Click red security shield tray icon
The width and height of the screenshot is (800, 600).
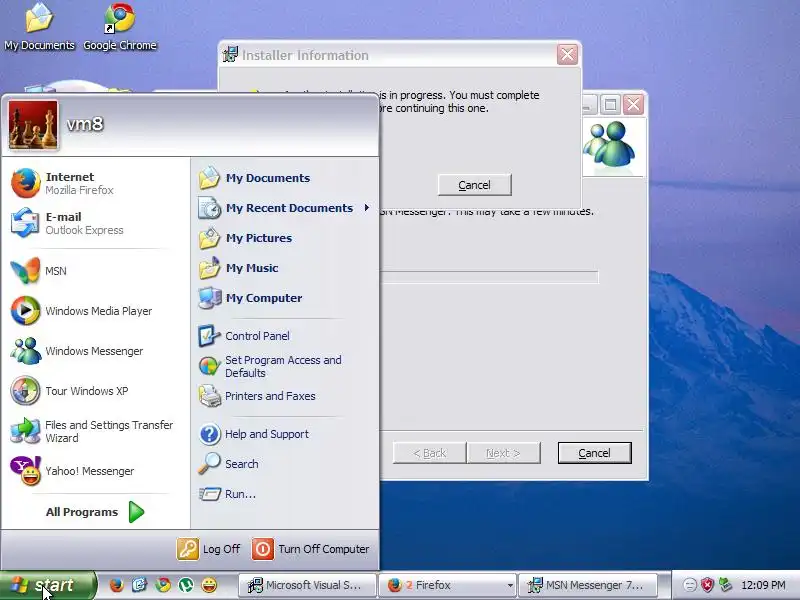click(x=707, y=585)
